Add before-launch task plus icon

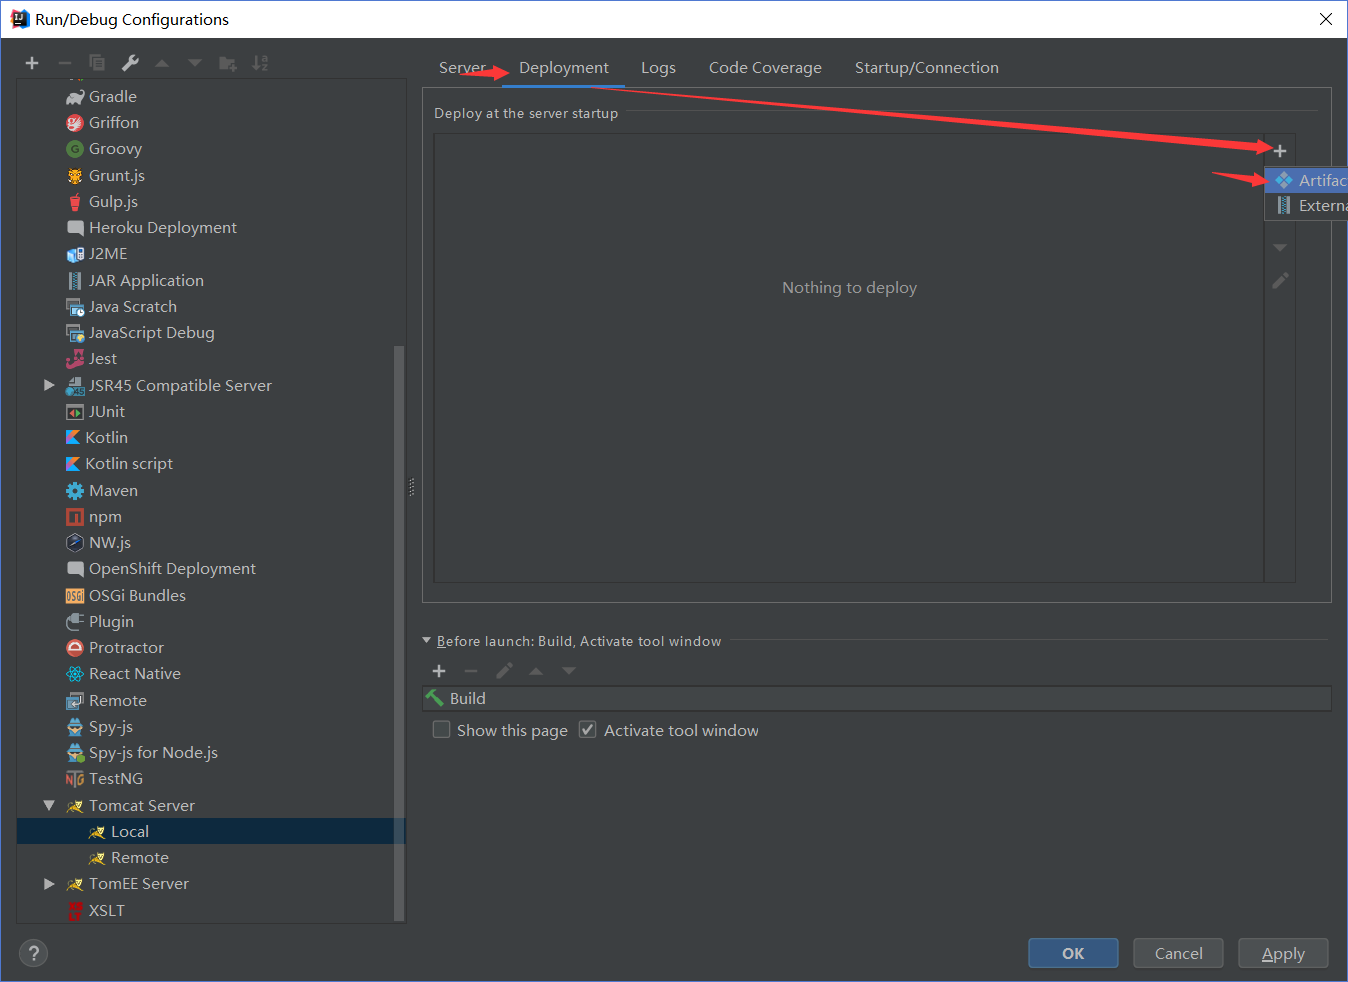click(x=439, y=671)
